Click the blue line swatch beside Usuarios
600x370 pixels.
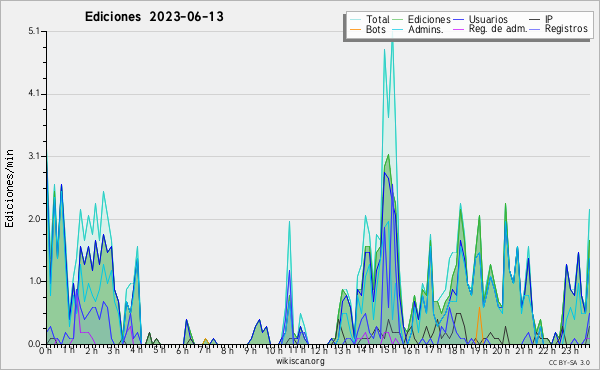[458, 20]
